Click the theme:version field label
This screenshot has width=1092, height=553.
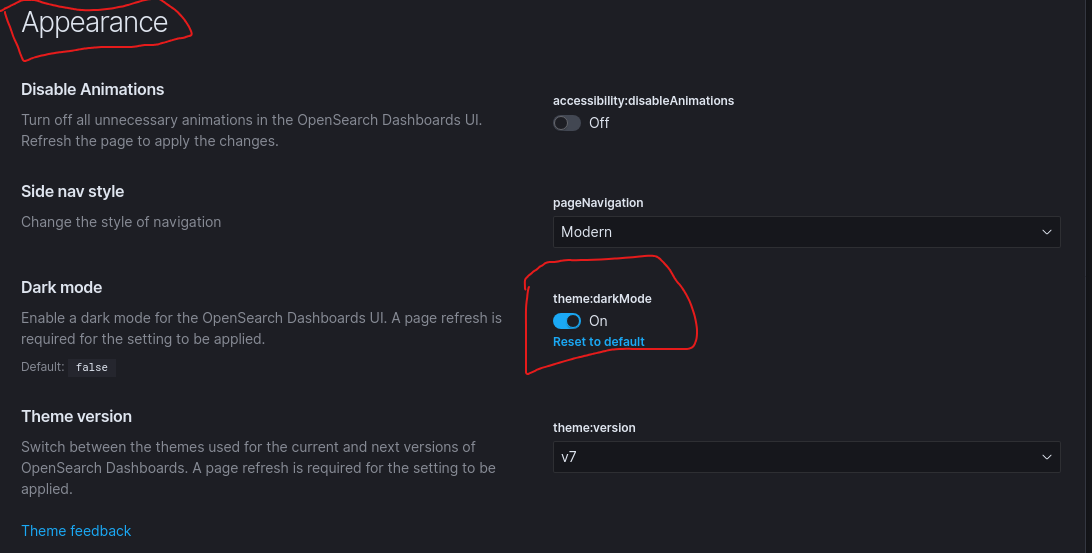[594, 428]
